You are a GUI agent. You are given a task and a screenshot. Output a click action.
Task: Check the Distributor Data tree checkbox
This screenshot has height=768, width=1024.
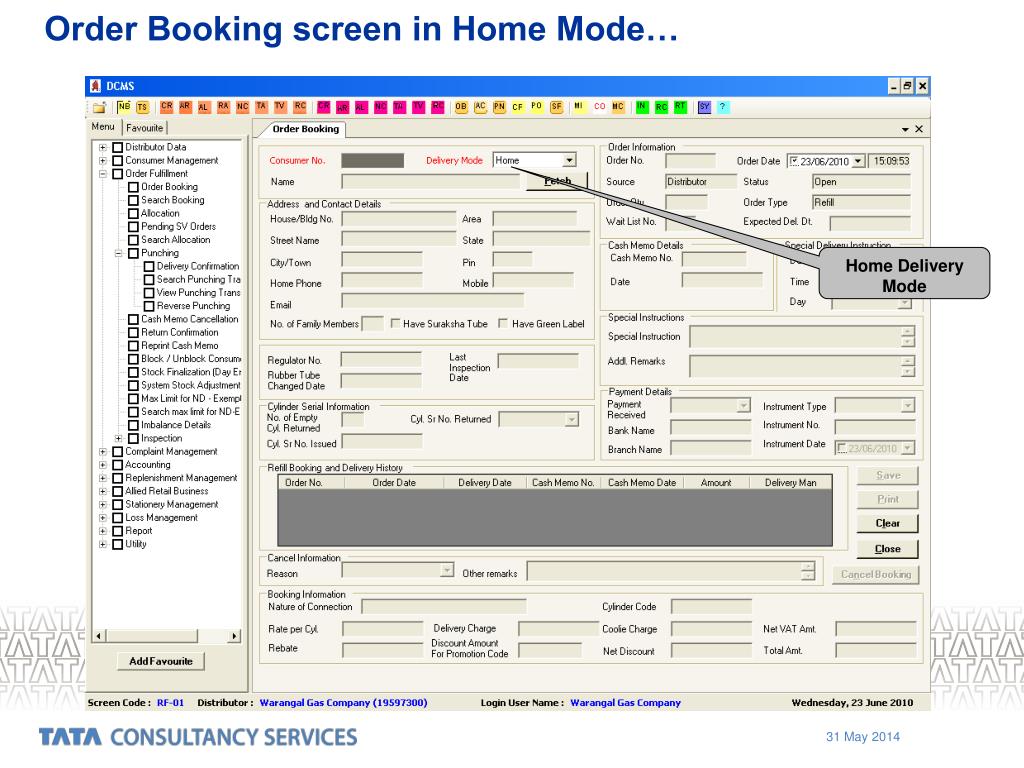[x=118, y=147]
